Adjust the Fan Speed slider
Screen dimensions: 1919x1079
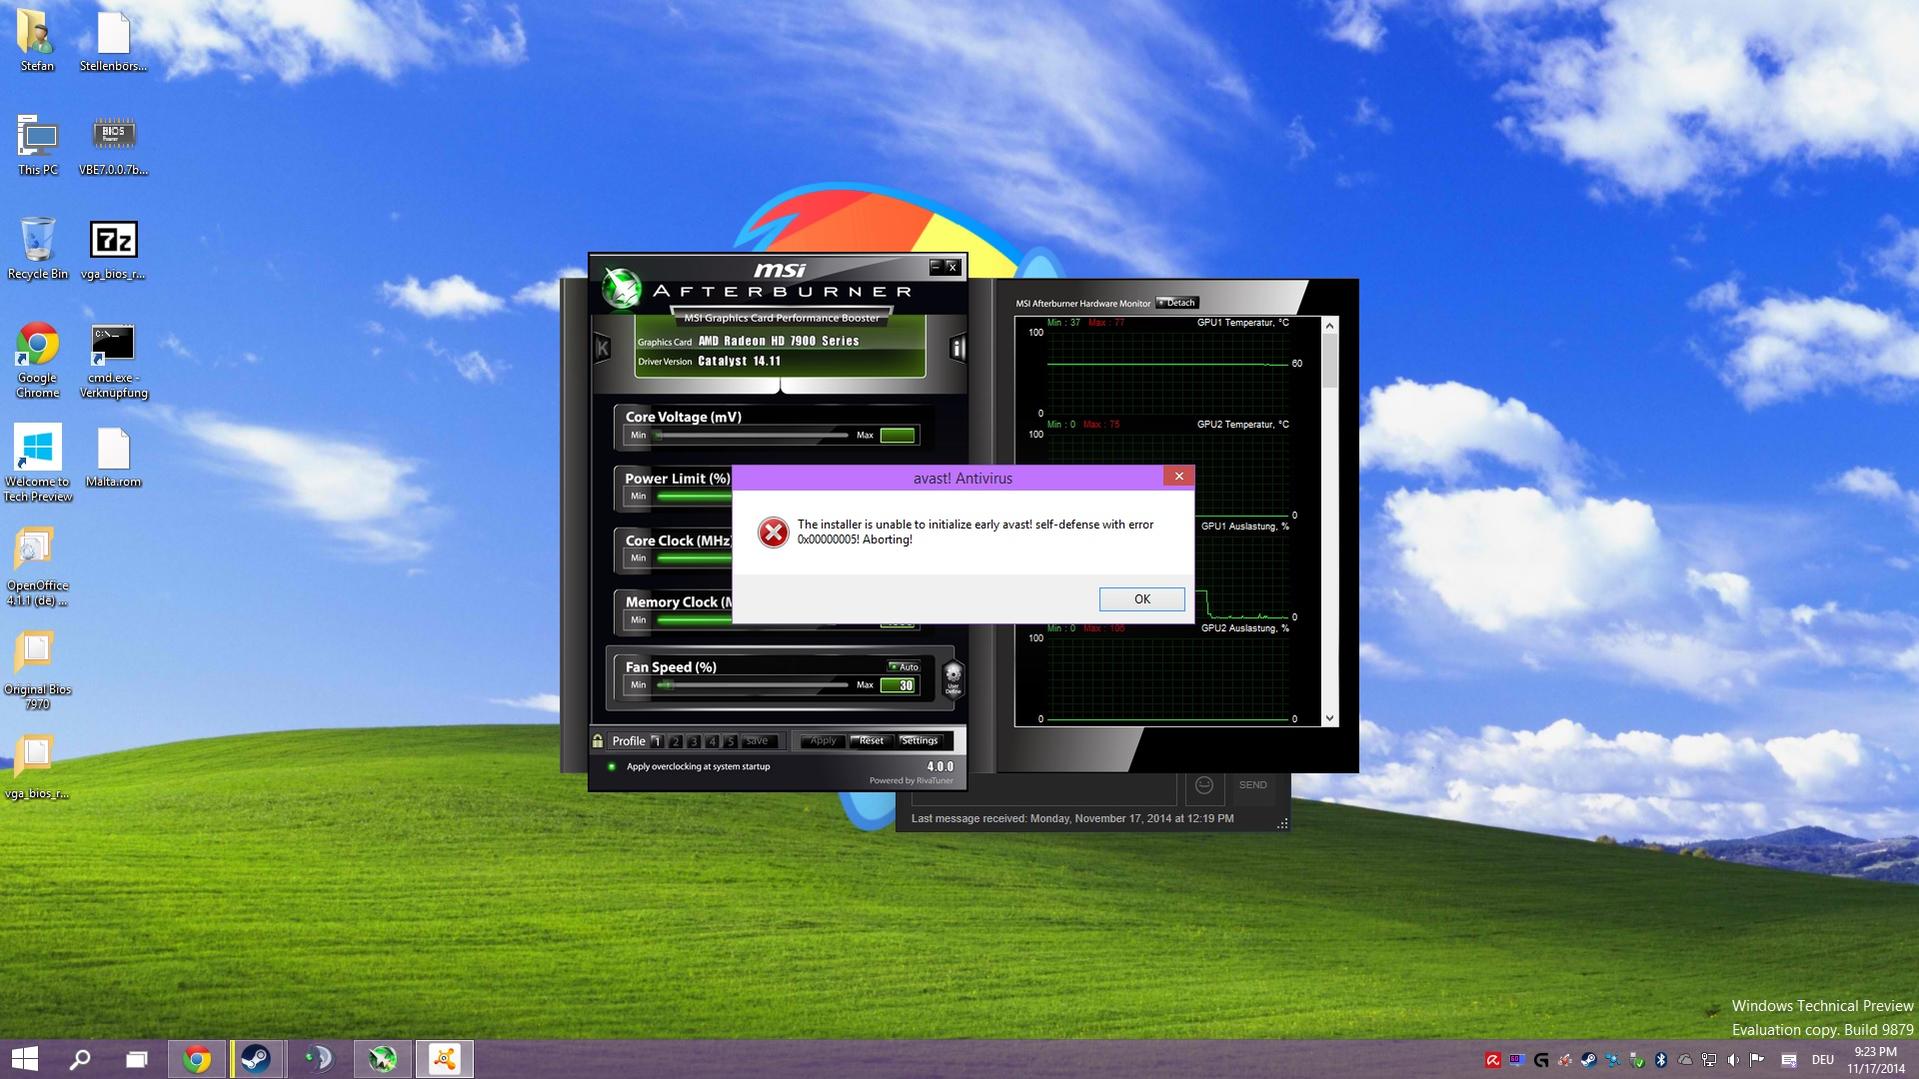click(752, 685)
